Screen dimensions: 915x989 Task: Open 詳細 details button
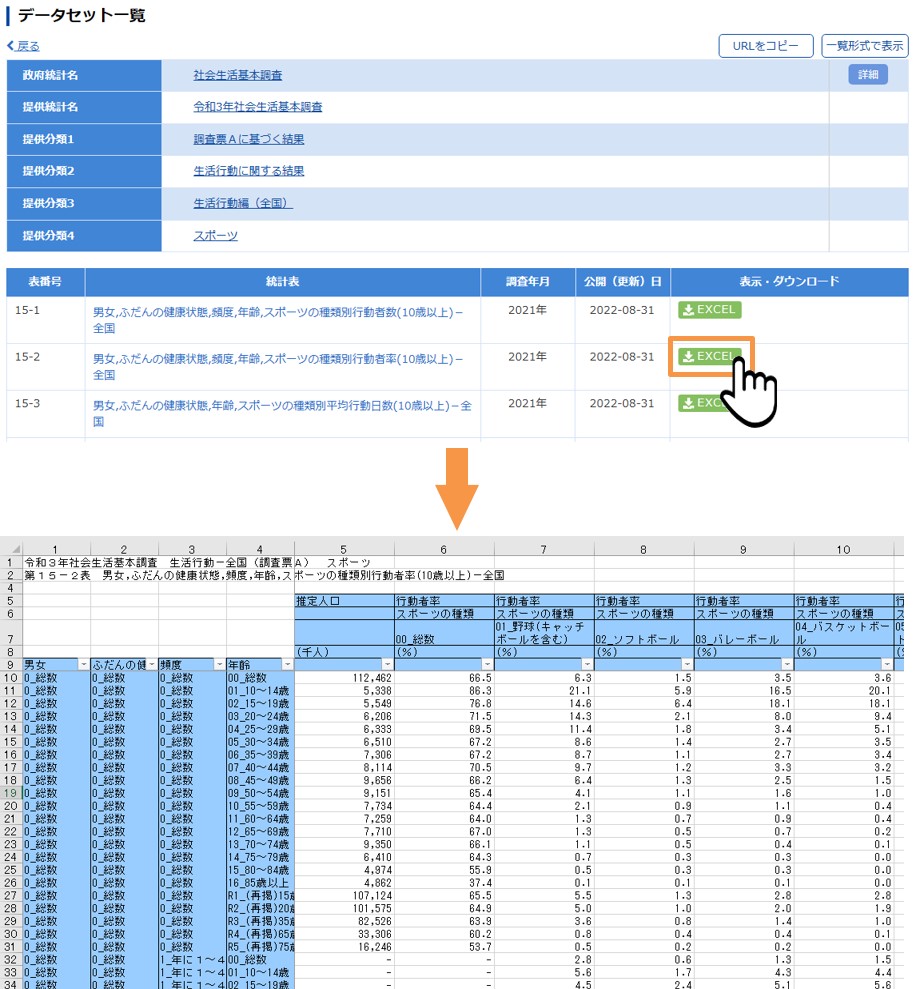(868, 74)
